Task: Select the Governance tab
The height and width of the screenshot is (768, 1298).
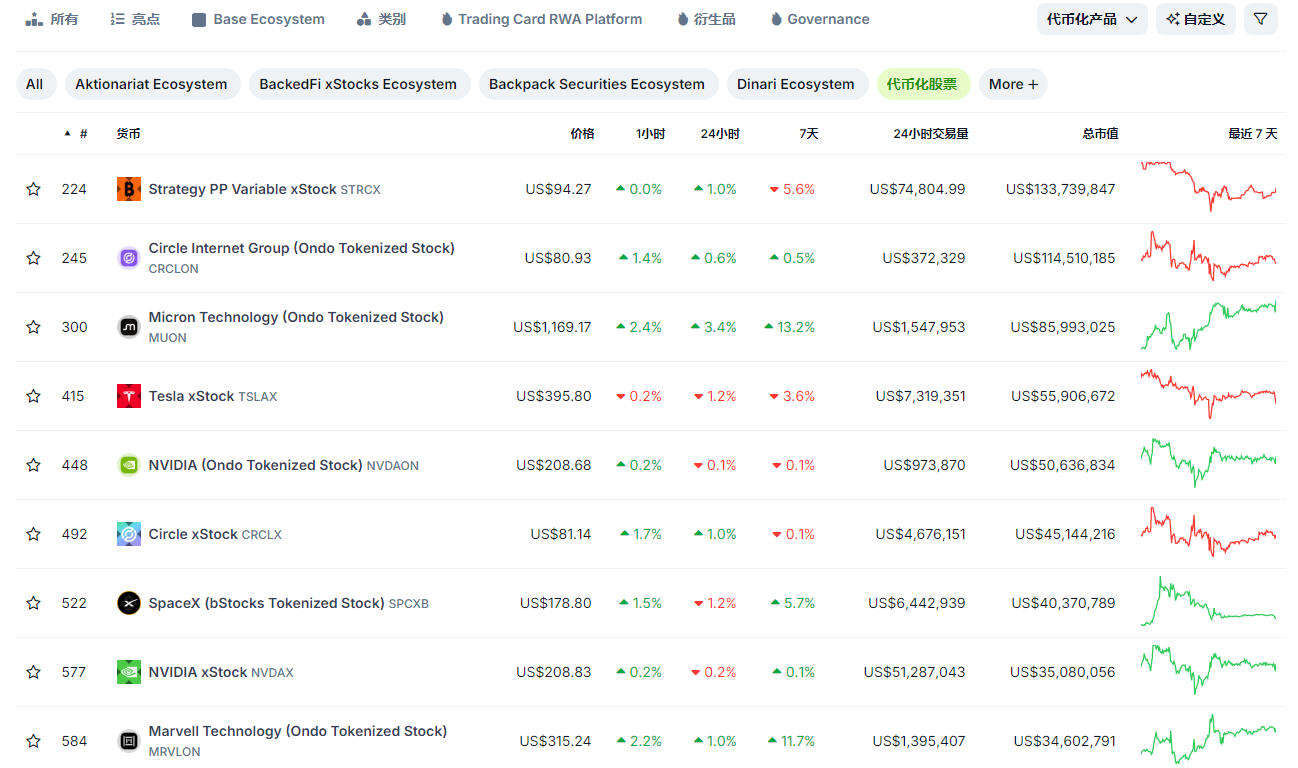Action: point(819,19)
